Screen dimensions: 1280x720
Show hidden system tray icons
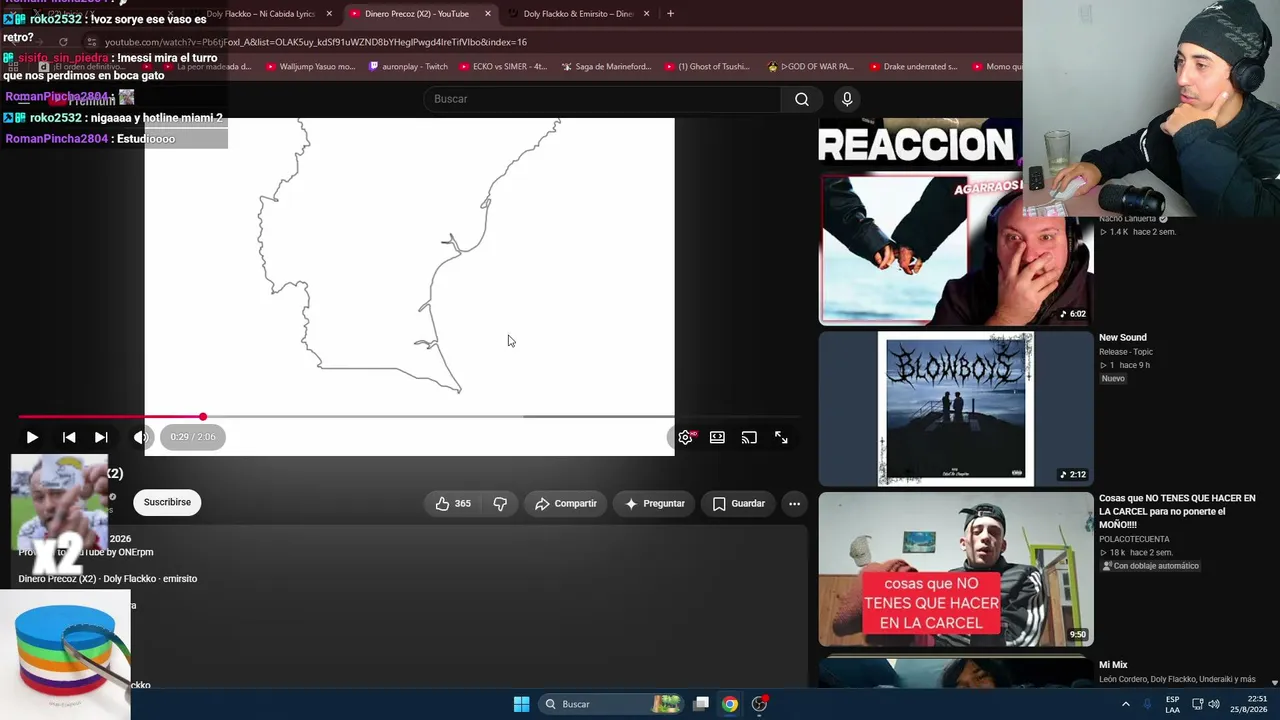pyautogui.click(x=1126, y=704)
